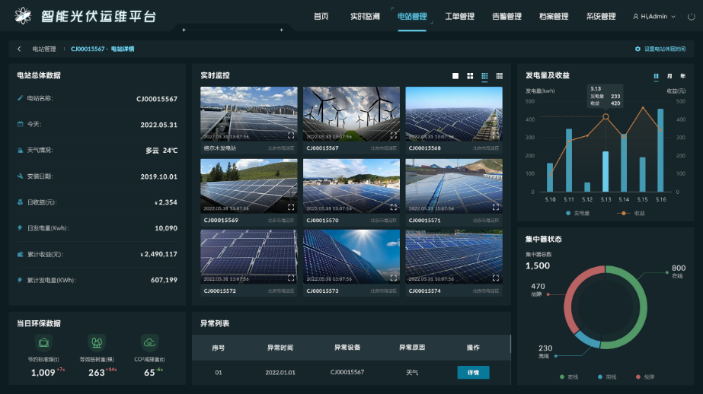Image resolution: width=703 pixels, height=394 pixels.
Task: Open the station sleep time setting link
Action: point(665,49)
